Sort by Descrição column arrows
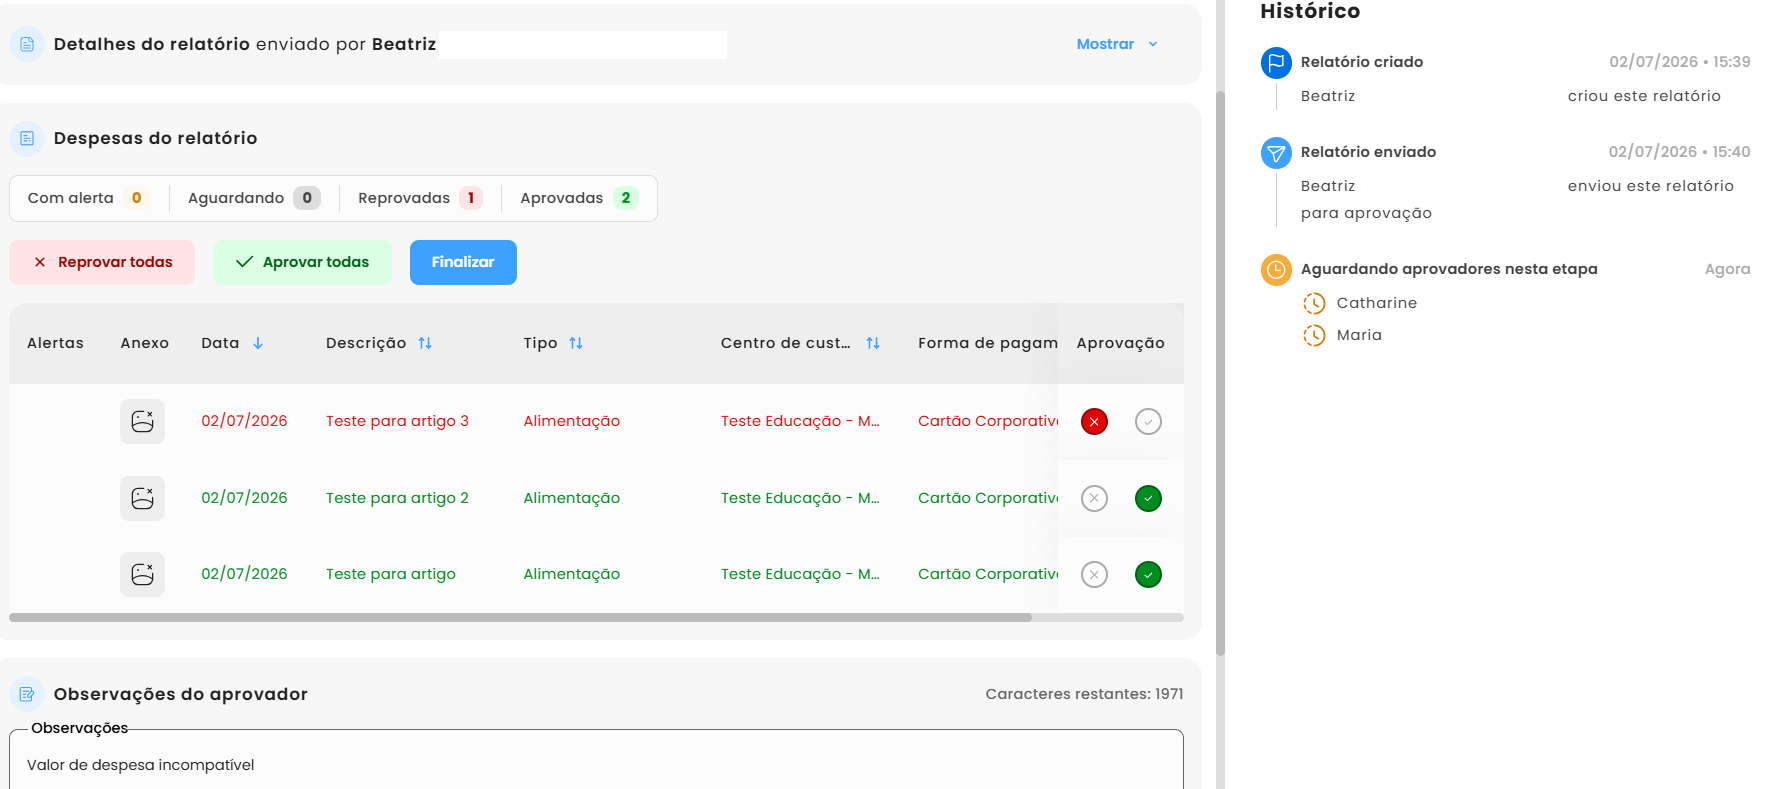This screenshot has width=1774, height=789. [x=425, y=343]
